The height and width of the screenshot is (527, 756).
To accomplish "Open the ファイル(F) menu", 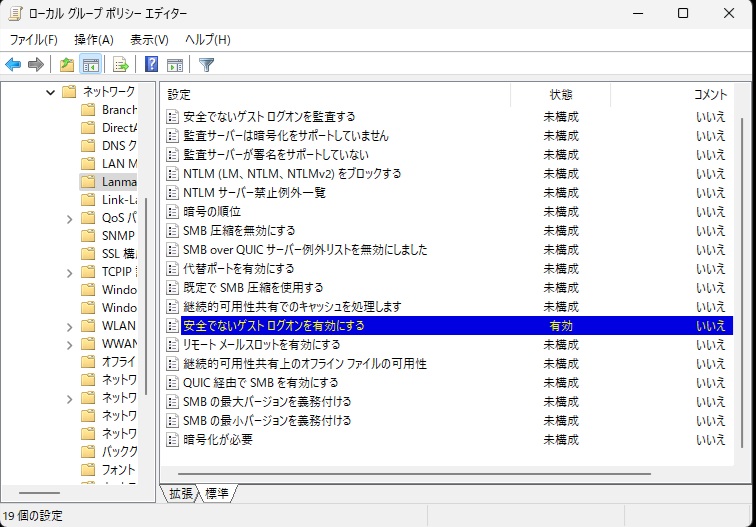I will click(33, 39).
